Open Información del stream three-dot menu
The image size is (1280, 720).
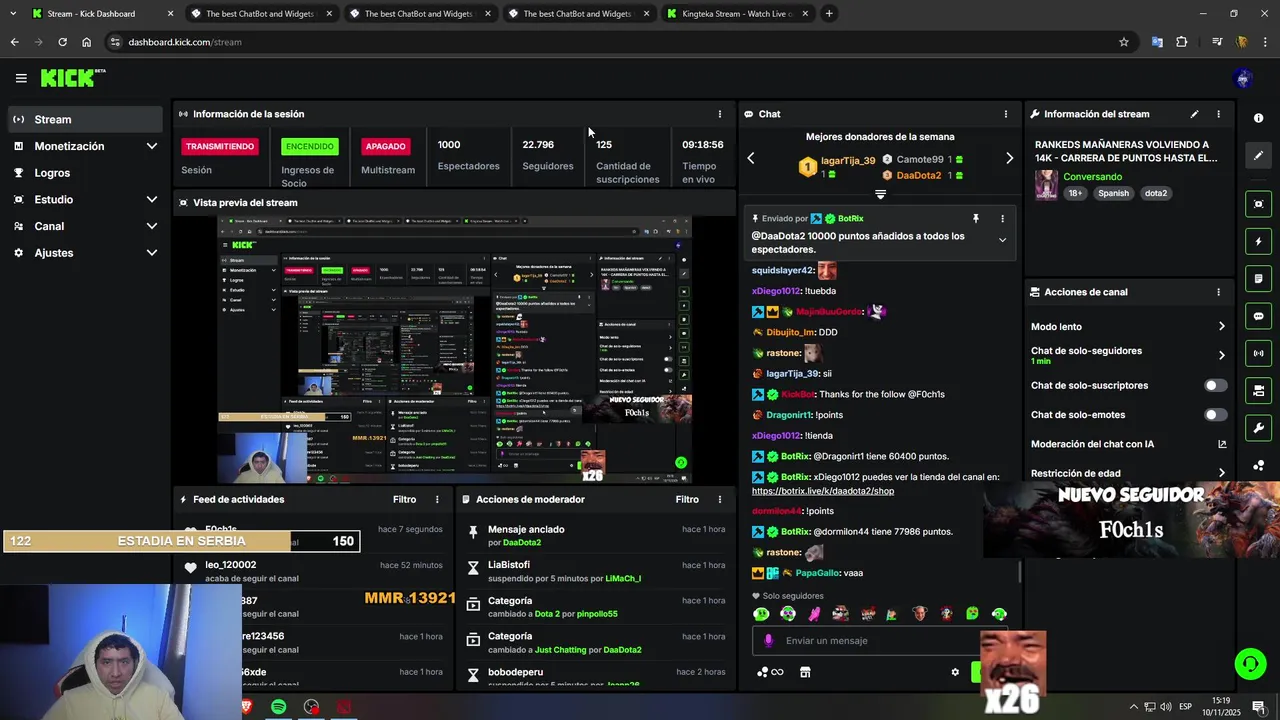pyautogui.click(x=1218, y=114)
